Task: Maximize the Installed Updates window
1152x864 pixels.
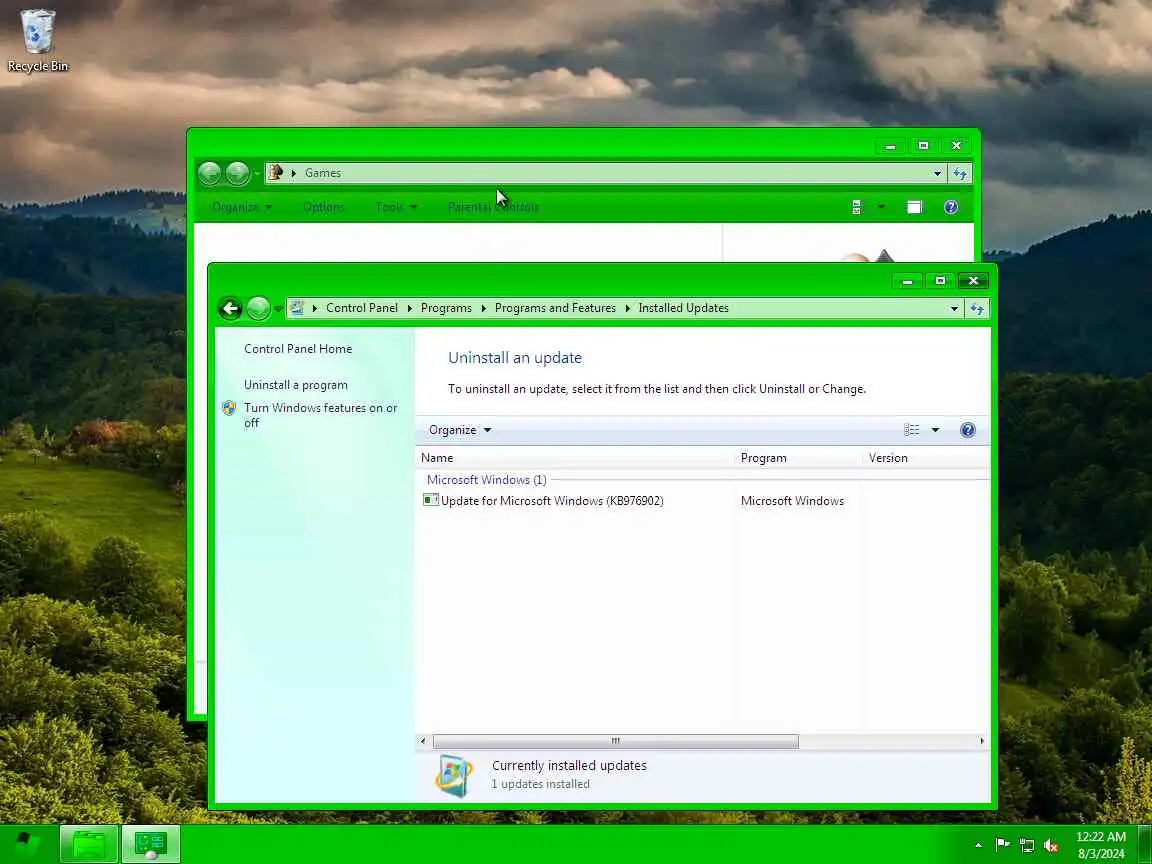Action: [940, 281]
